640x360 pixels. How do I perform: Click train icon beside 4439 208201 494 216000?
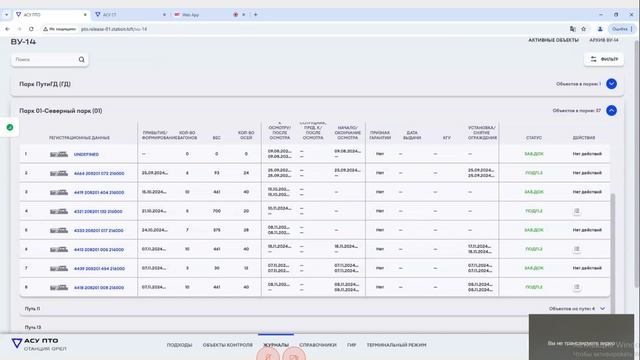pyautogui.click(x=59, y=269)
